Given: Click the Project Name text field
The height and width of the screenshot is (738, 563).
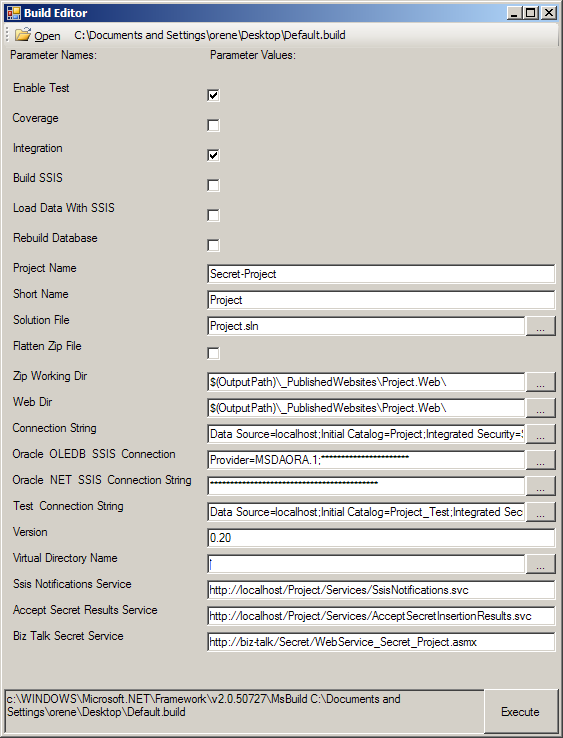Looking at the screenshot, I should click(381, 274).
